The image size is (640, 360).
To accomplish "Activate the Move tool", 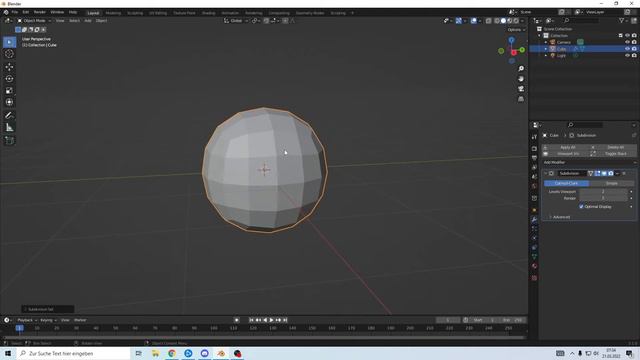I will 9,67.
